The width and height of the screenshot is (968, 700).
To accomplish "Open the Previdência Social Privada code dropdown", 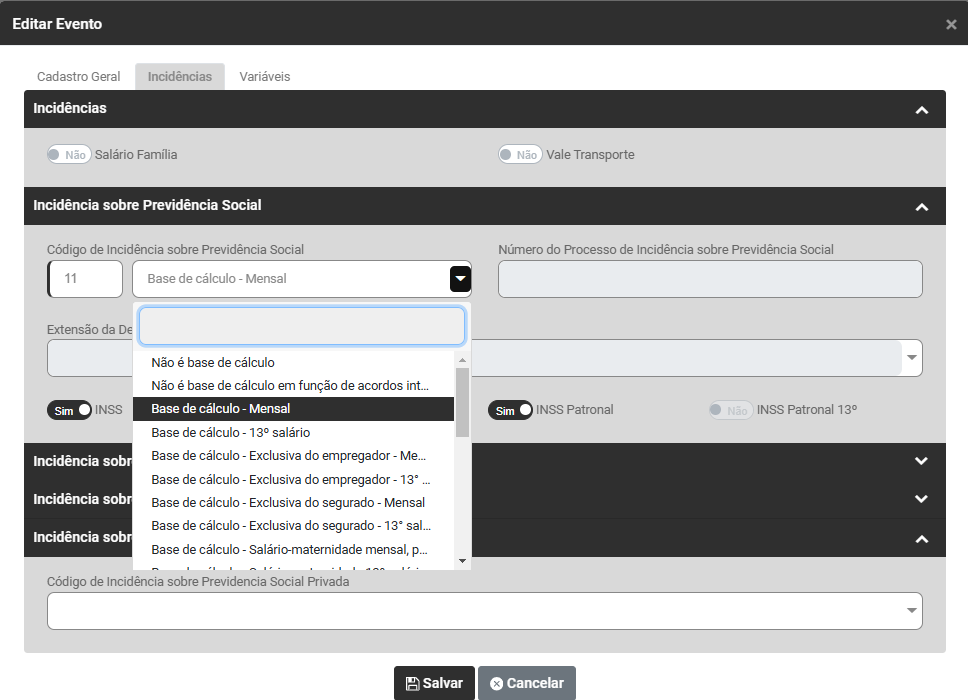I will (485, 611).
